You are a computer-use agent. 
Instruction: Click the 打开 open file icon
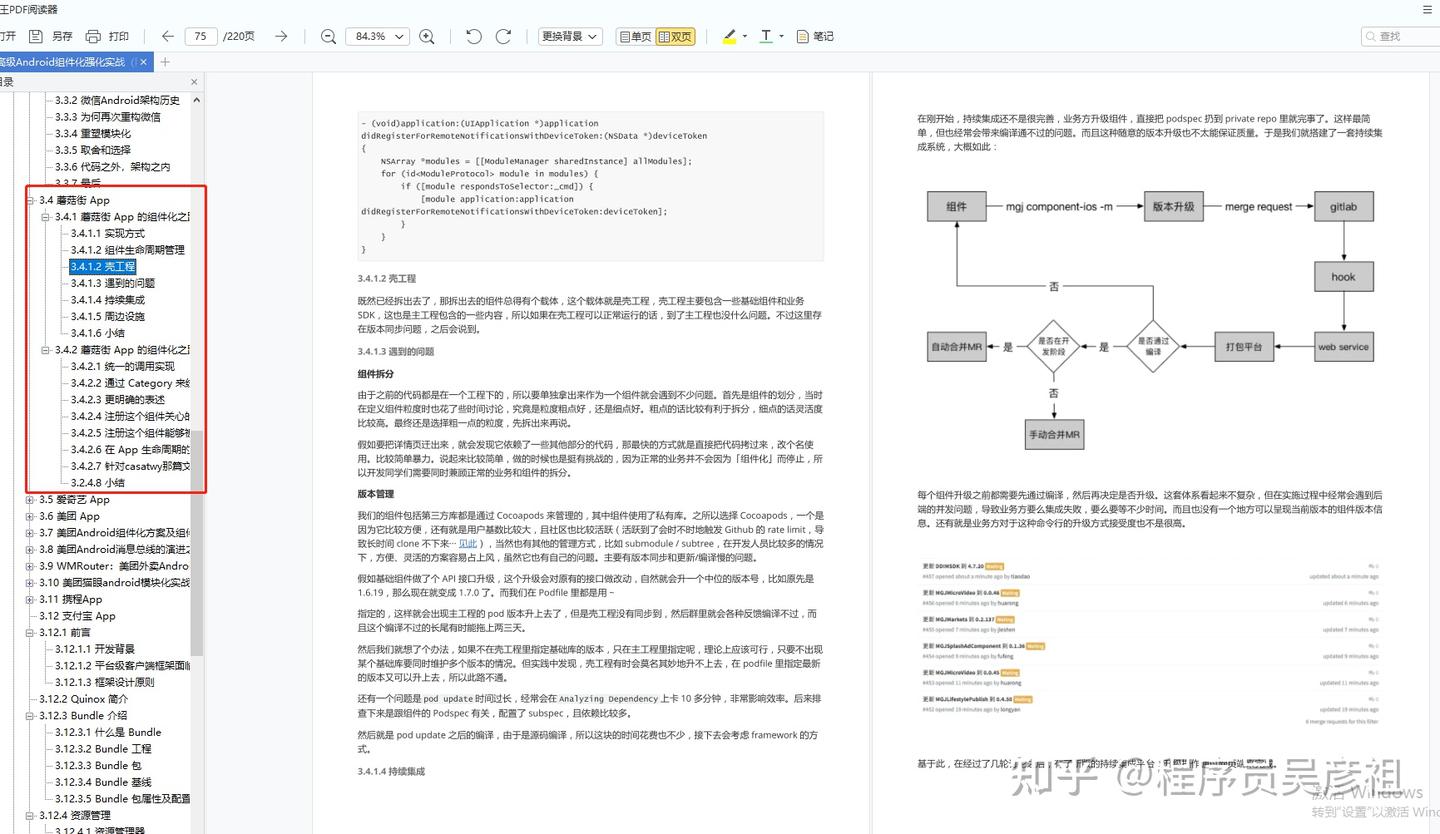point(10,36)
